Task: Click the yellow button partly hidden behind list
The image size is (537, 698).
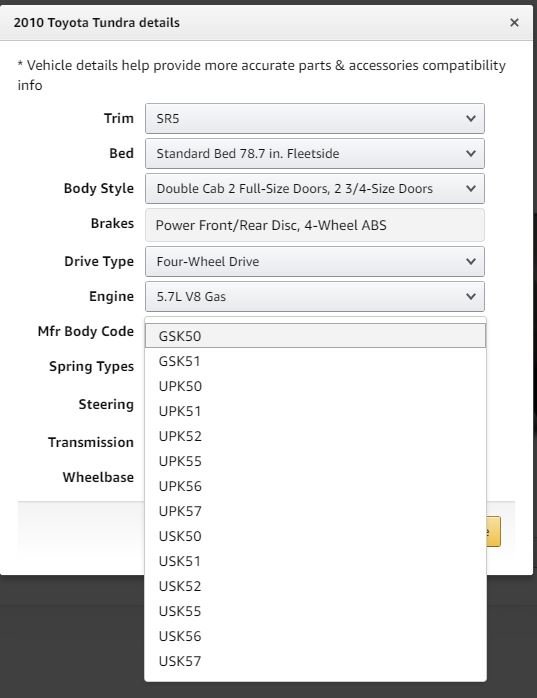Action: 494,532
